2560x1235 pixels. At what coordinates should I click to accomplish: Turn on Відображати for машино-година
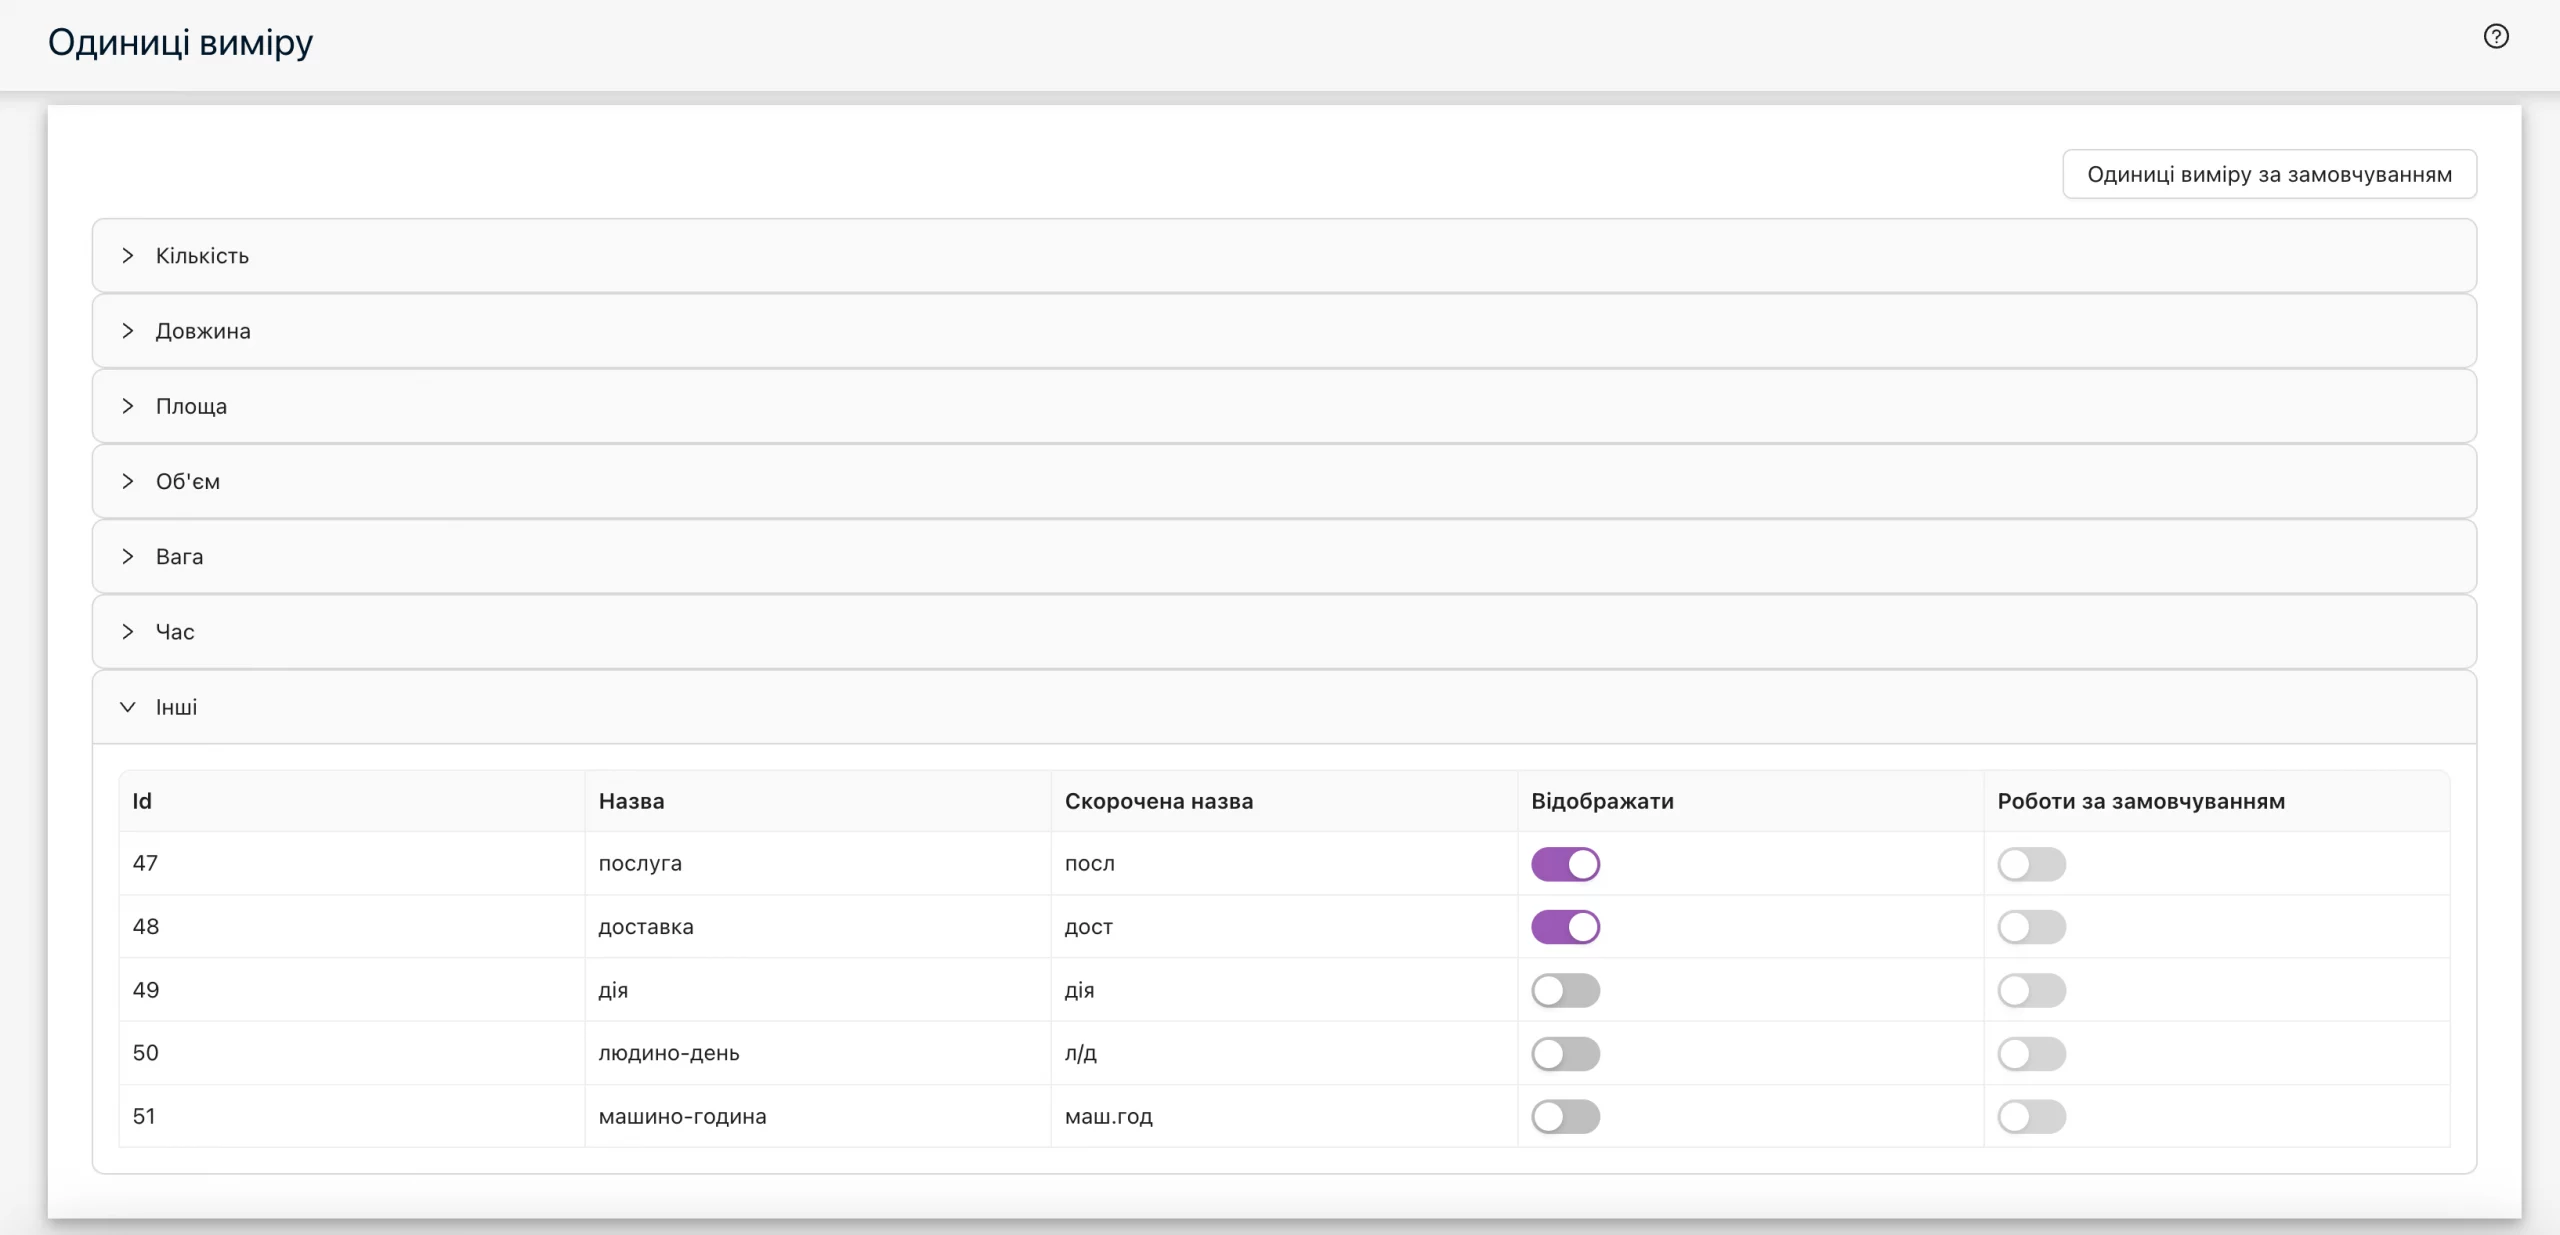(1565, 1116)
